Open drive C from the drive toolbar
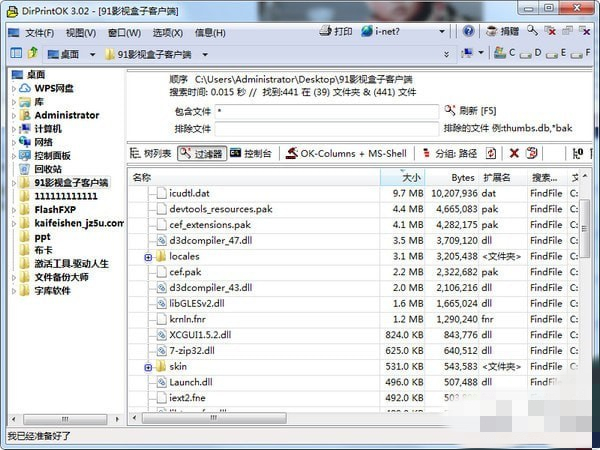Screen dimensions: 600x450 click(x=504, y=53)
